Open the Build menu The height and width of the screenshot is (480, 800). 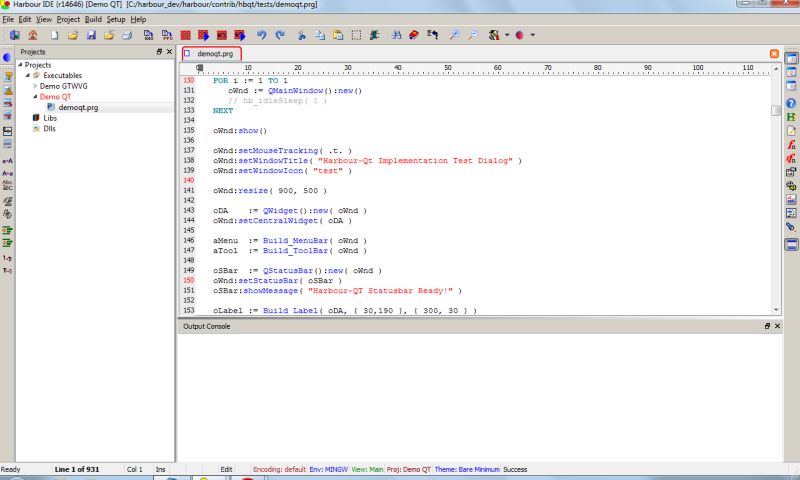pos(93,19)
